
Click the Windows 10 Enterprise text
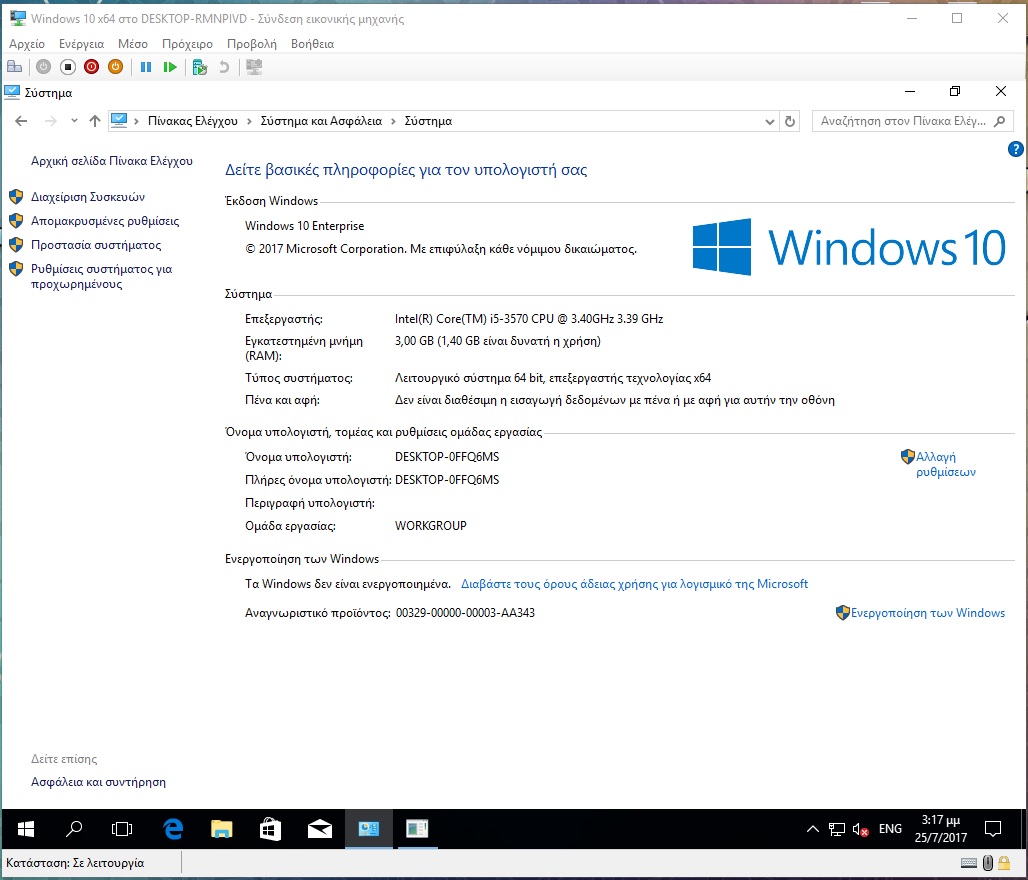pos(304,226)
